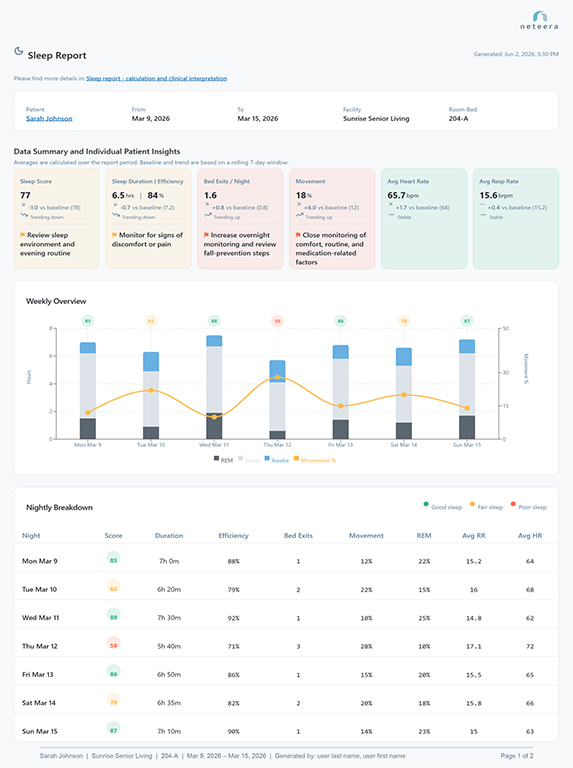Click the flag icon in Sleep Score card
This screenshot has height=768, width=573.
point(23,235)
